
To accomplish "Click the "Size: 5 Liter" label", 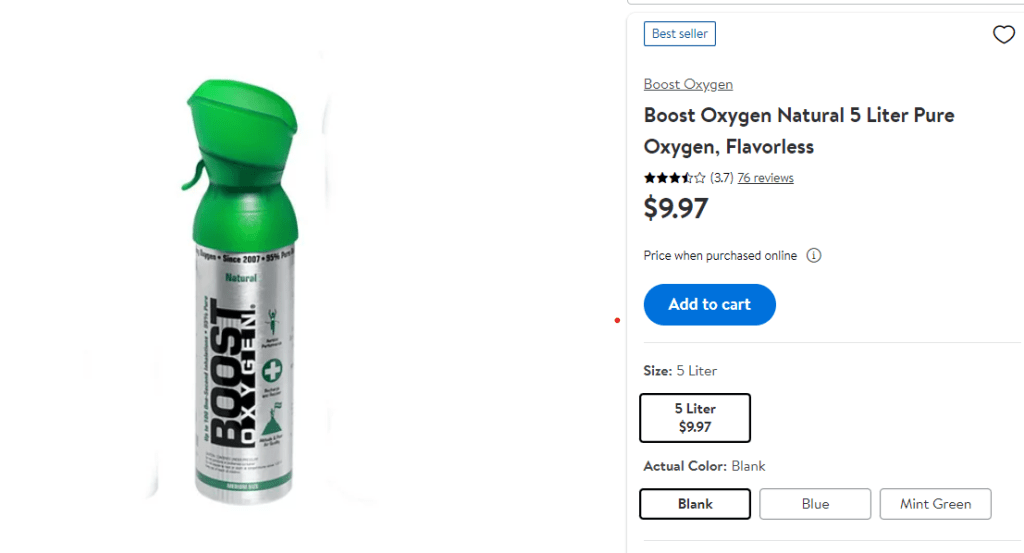I will pos(680,371).
